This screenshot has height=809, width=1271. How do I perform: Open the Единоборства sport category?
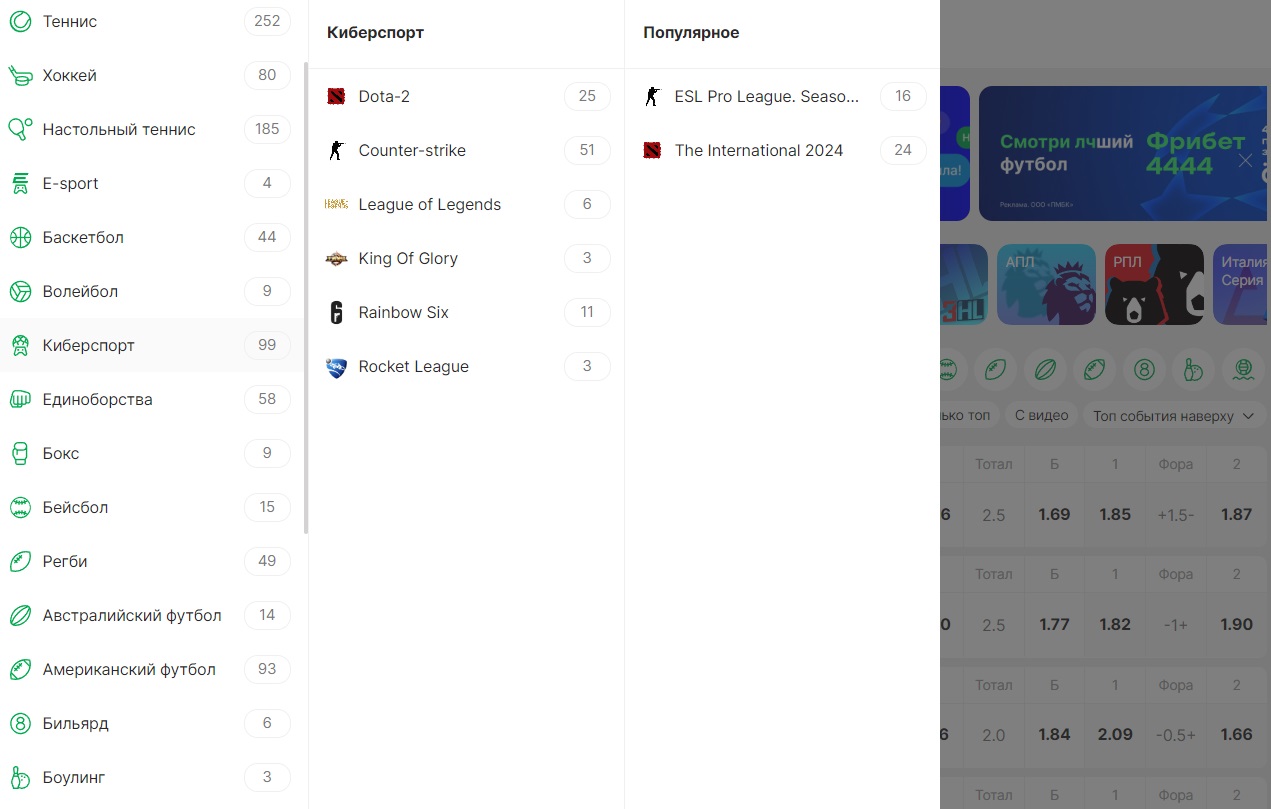point(152,399)
